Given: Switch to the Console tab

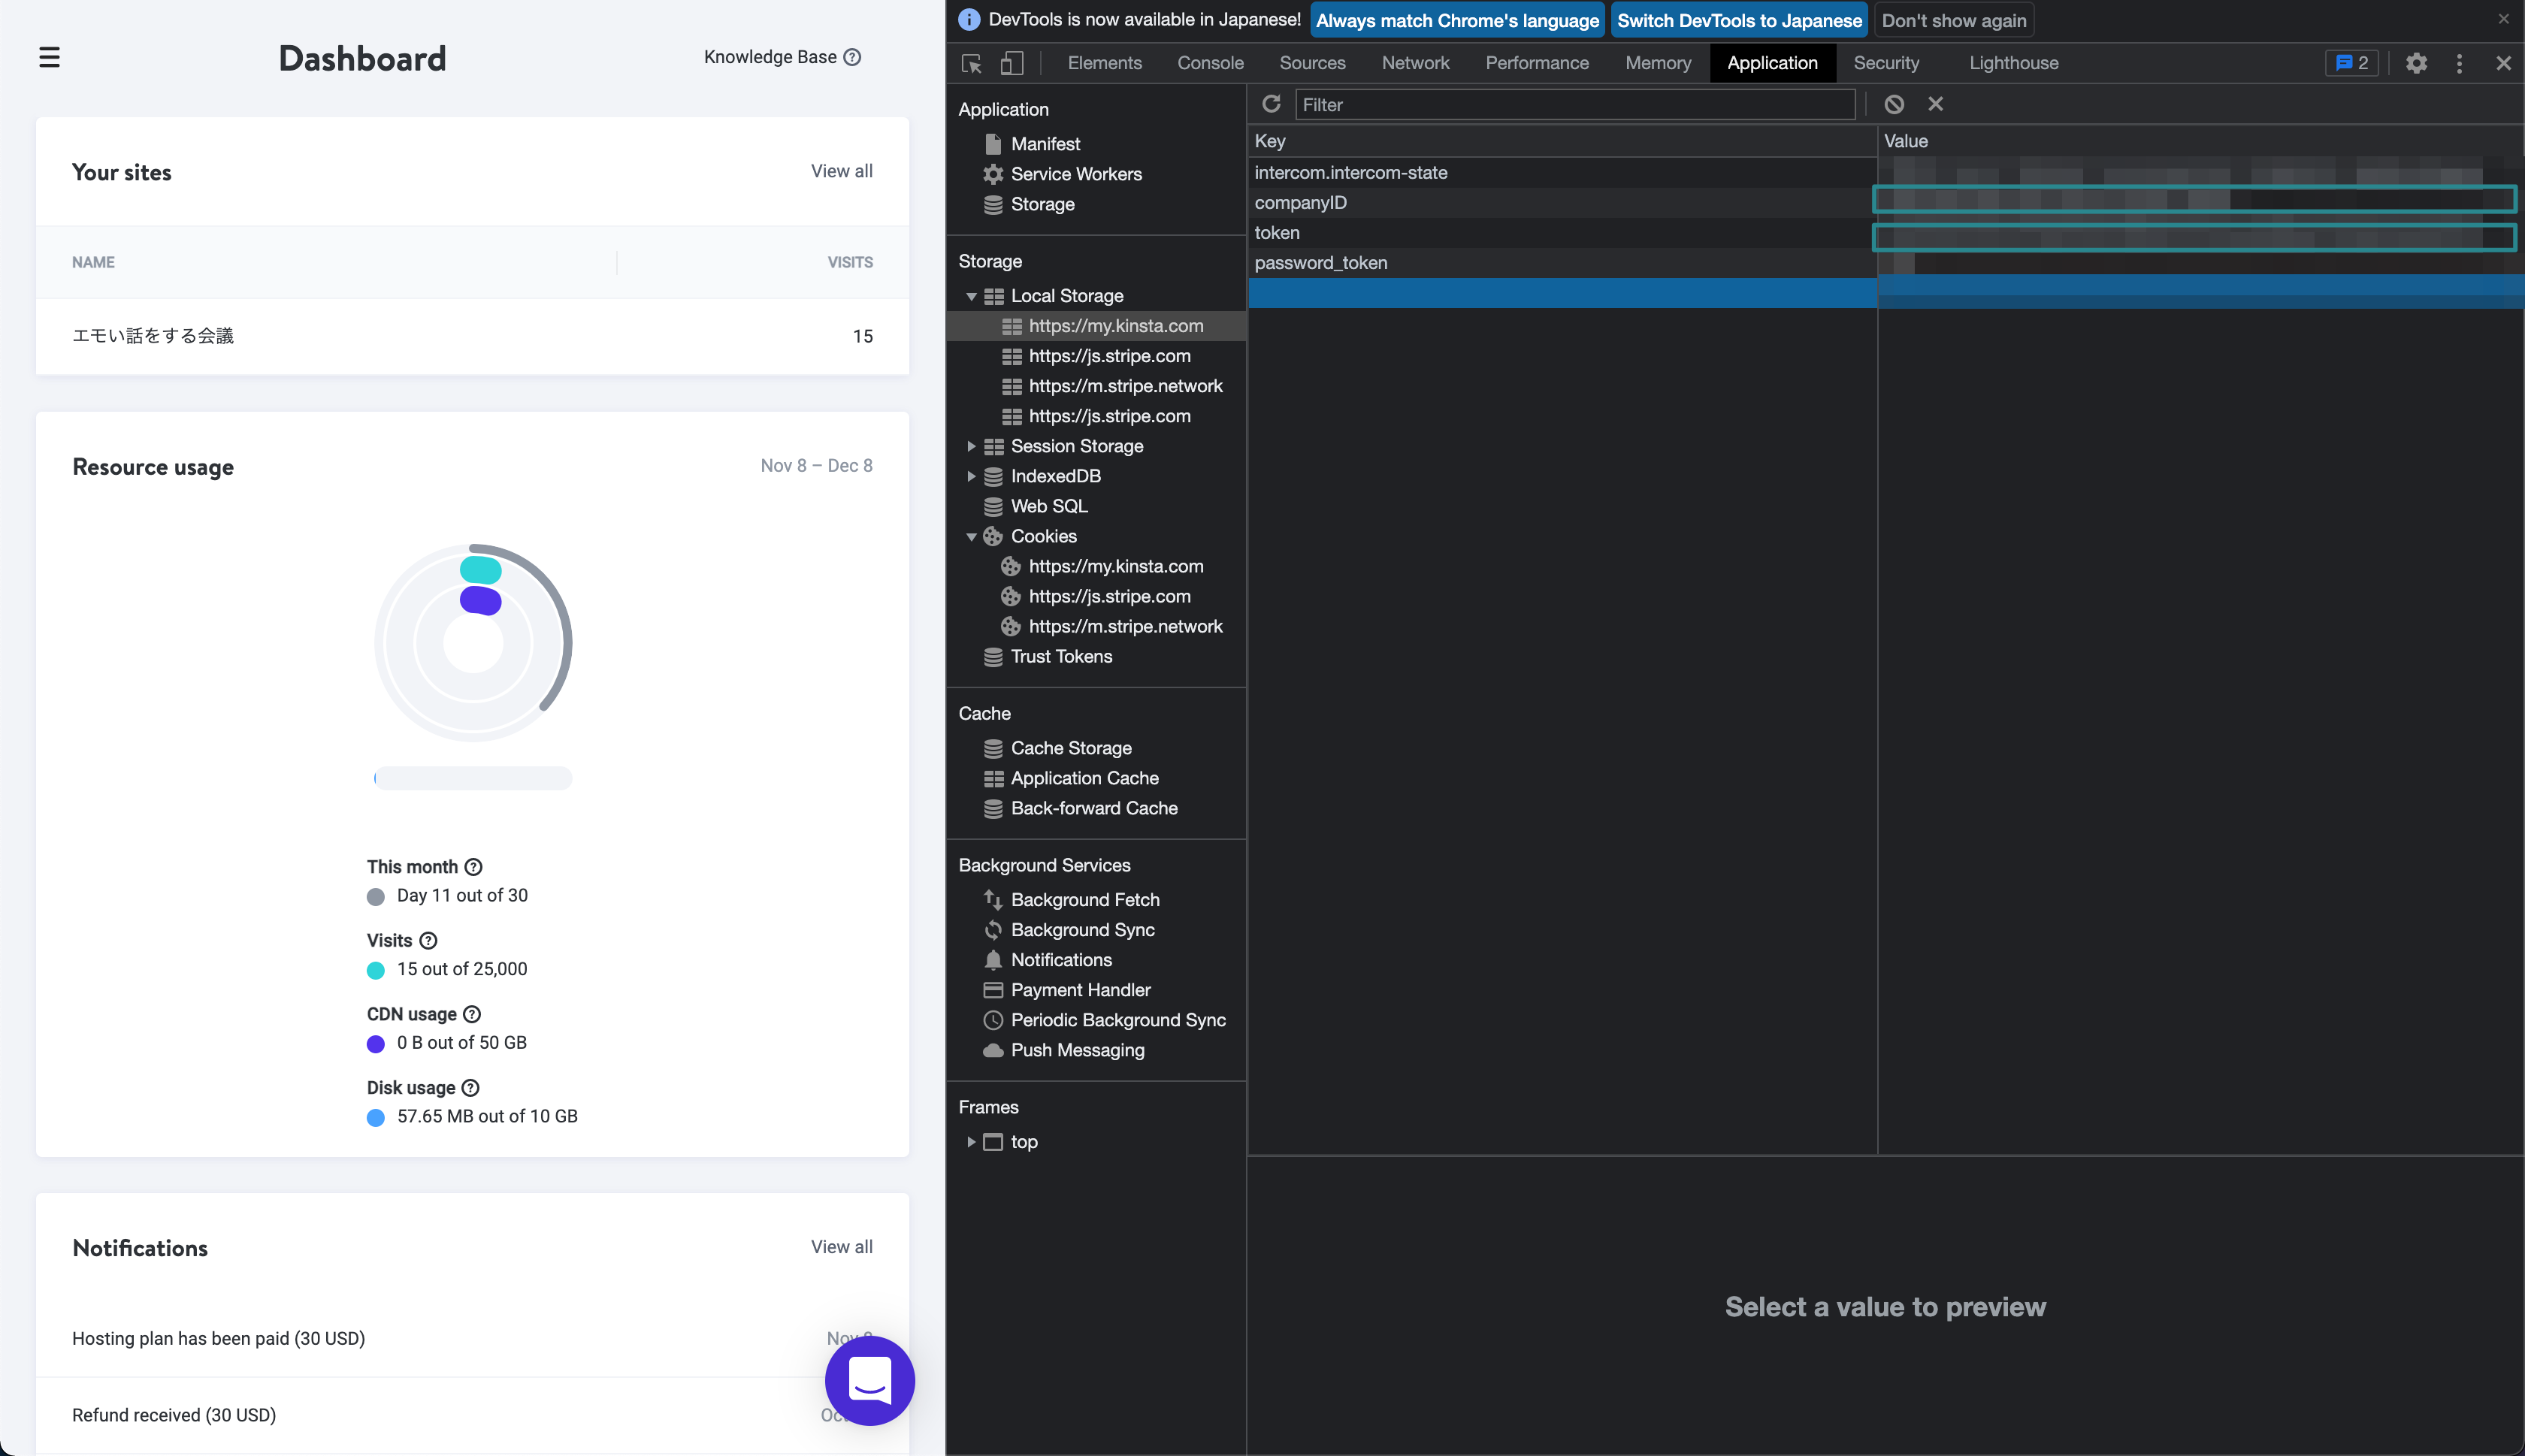Looking at the screenshot, I should pos(1210,63).
